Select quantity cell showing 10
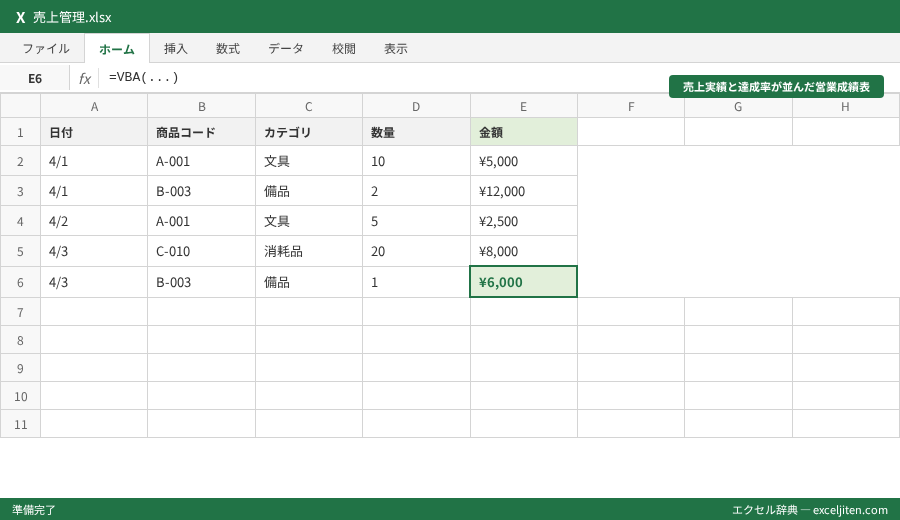The image size is (900, 520). point(416,161)
